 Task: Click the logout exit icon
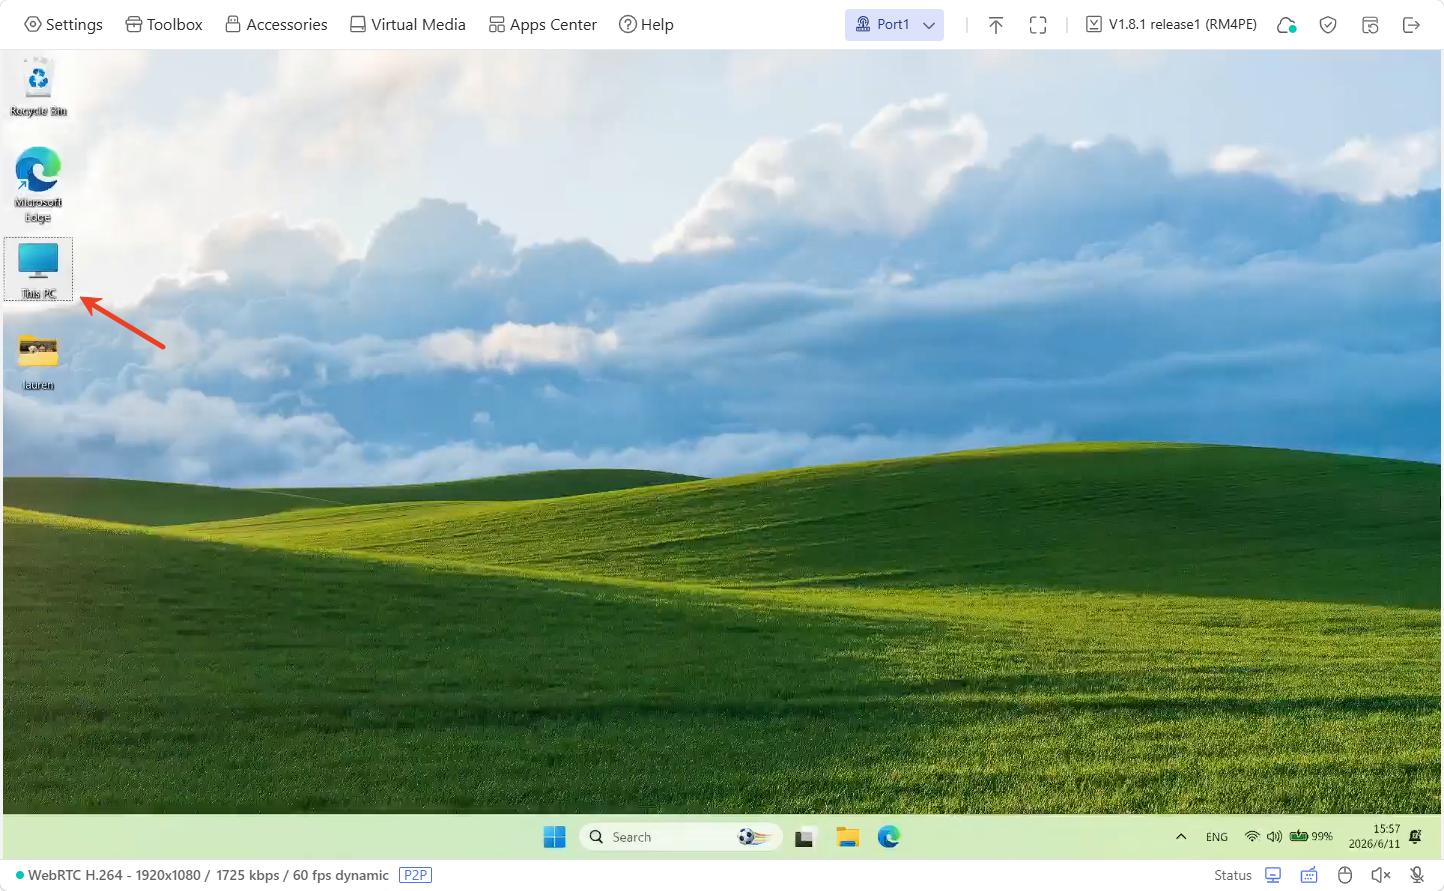pos(1411,25)
